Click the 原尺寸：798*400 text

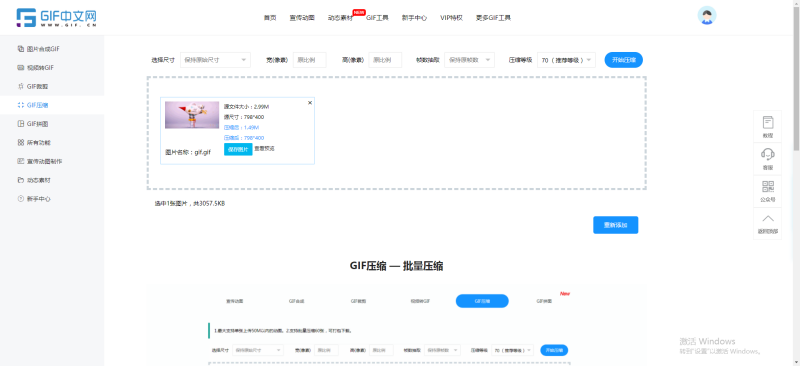244,117
